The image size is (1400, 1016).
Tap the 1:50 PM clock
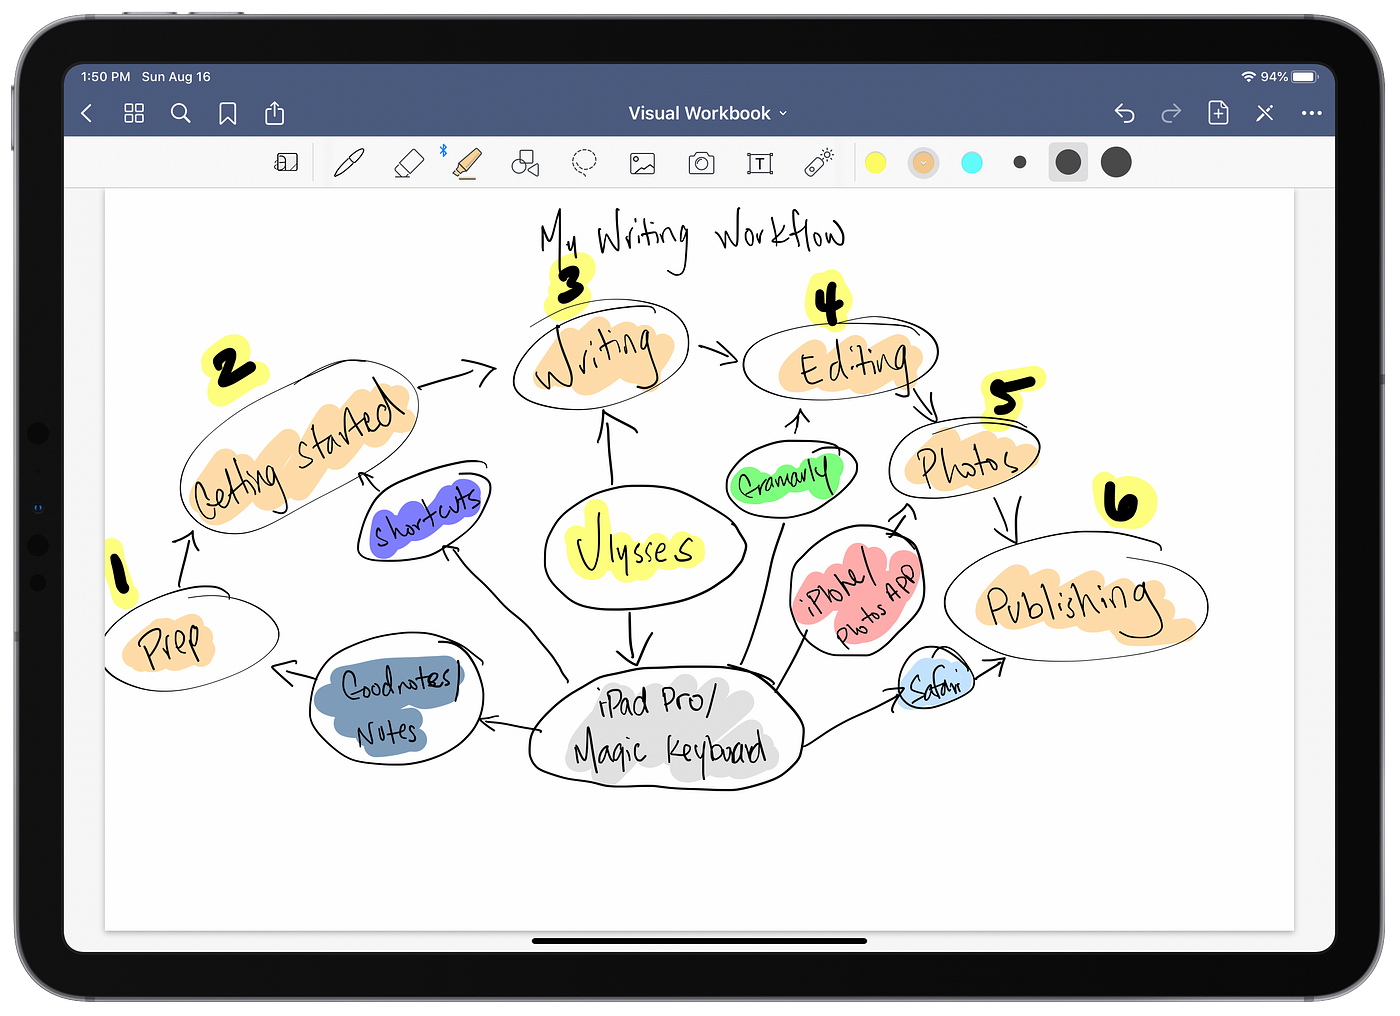pyautogui.click(x=106, y=77)
